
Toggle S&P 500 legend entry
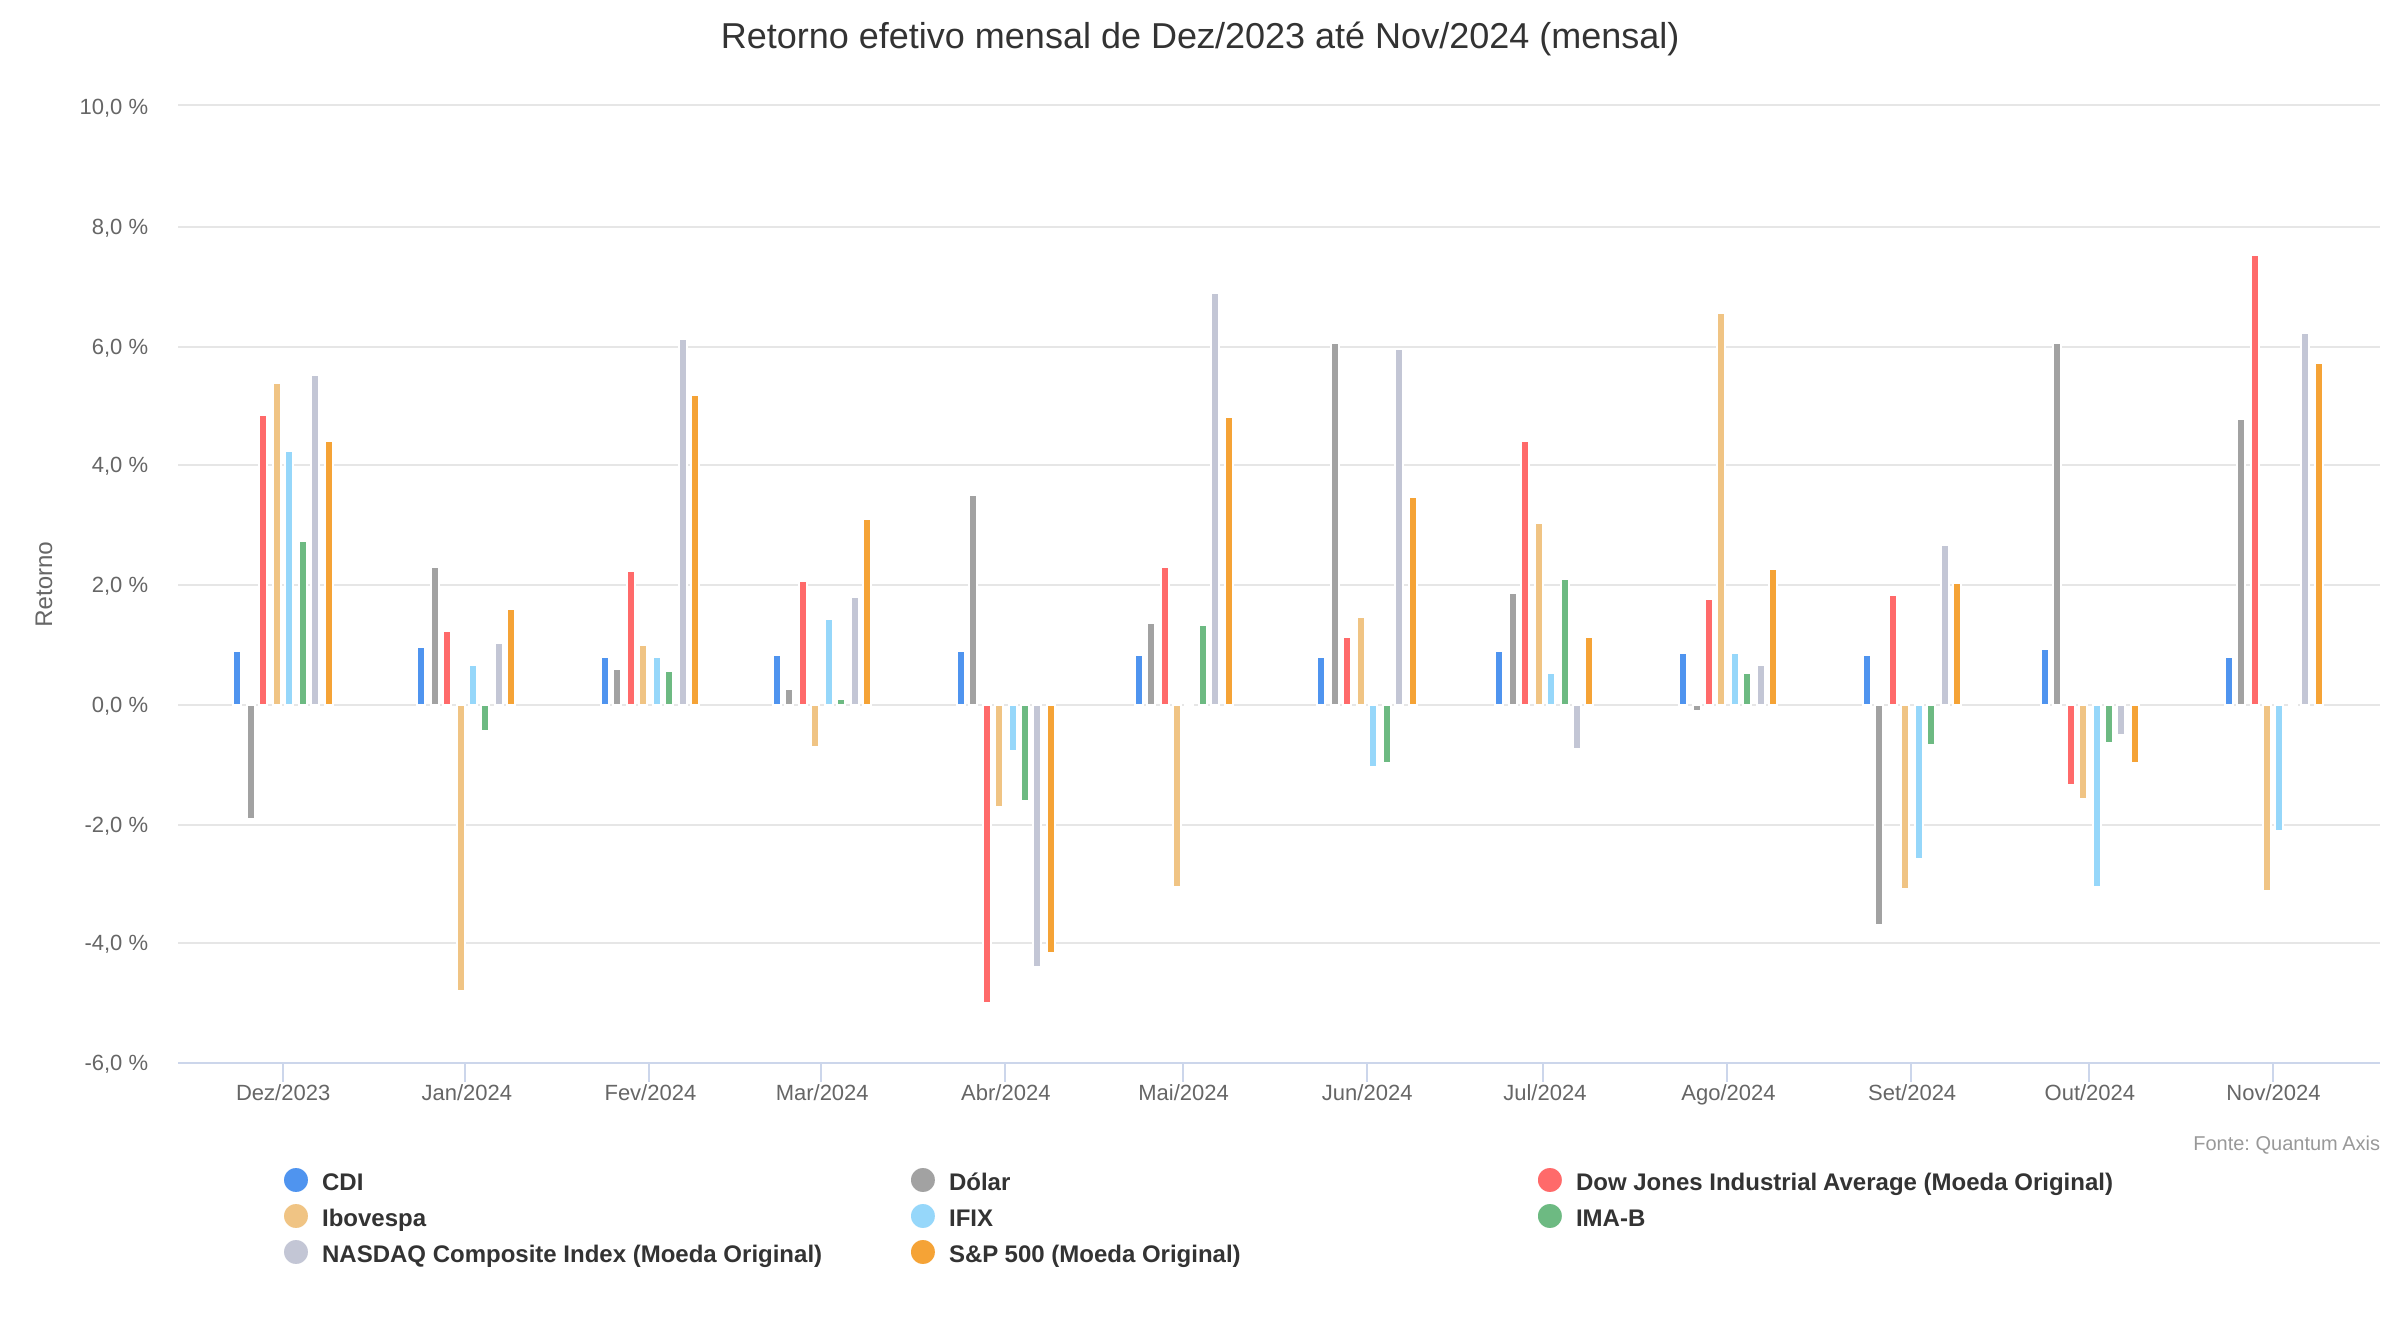click(1076, 1253)
